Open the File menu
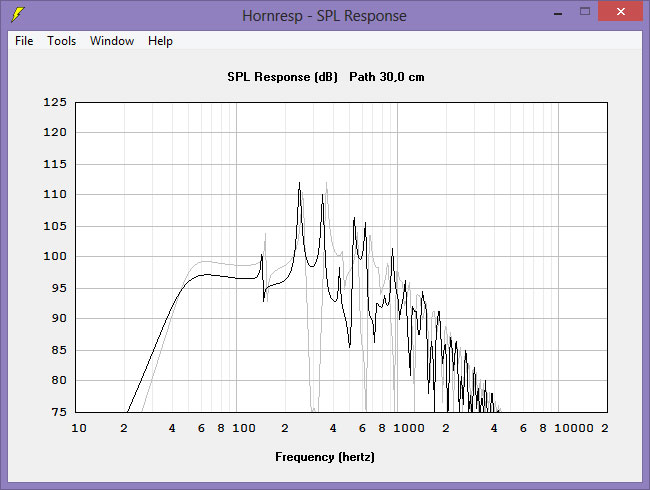 point(24,41)
